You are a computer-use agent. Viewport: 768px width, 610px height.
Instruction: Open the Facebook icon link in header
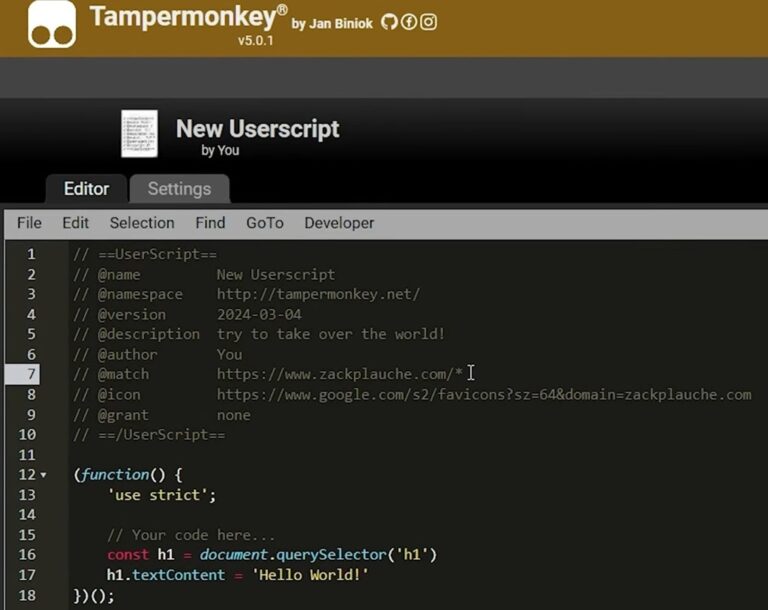[409, 22]
